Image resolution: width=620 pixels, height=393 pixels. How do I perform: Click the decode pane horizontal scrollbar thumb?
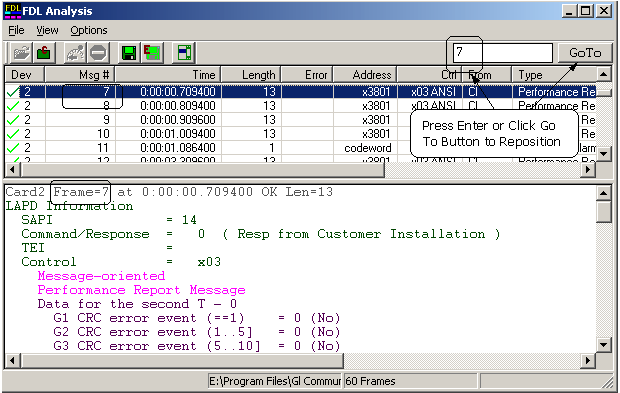[x=181, y=361]
